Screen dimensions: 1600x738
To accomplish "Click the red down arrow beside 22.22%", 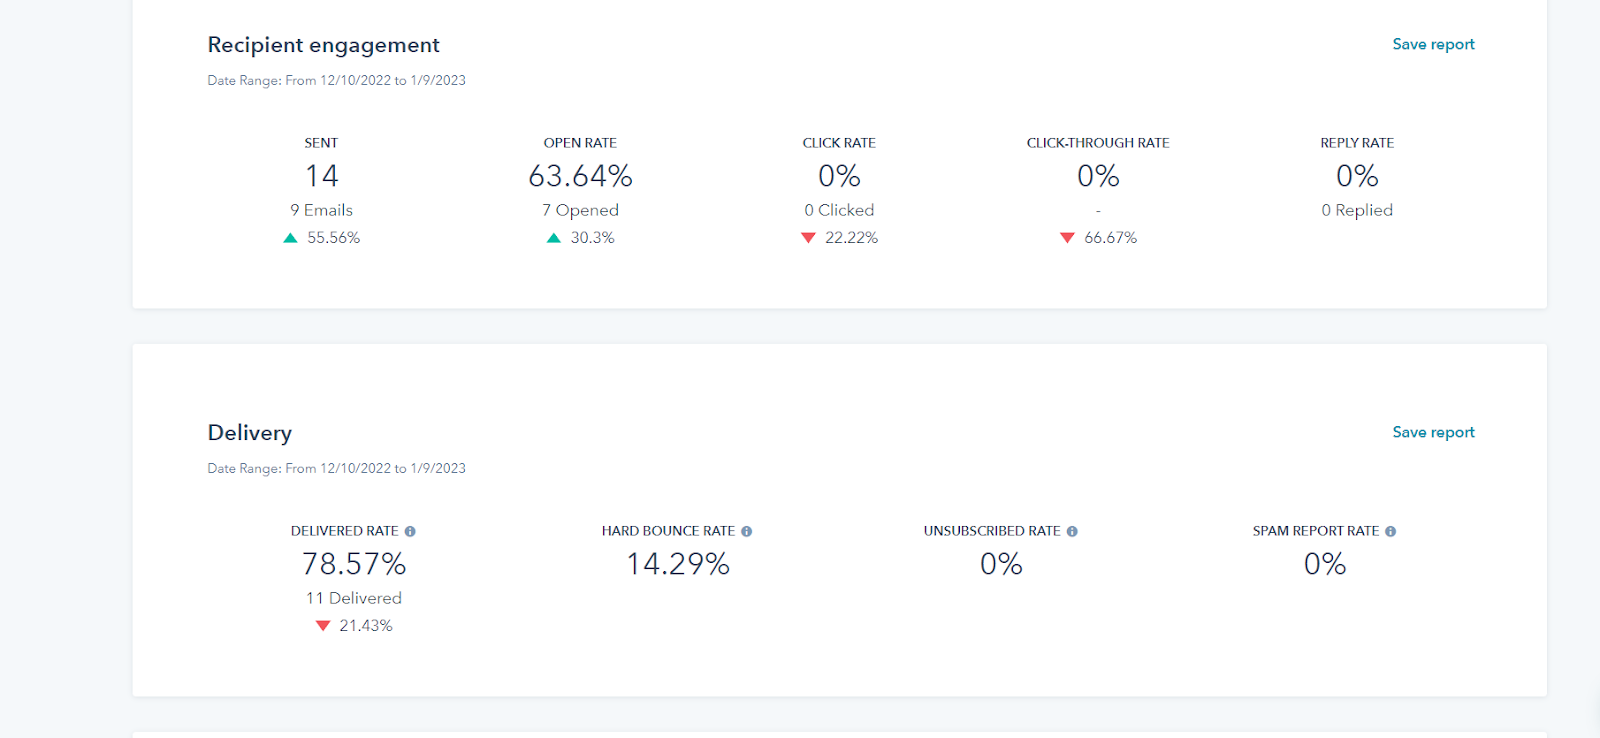I will tap(808, 238).
